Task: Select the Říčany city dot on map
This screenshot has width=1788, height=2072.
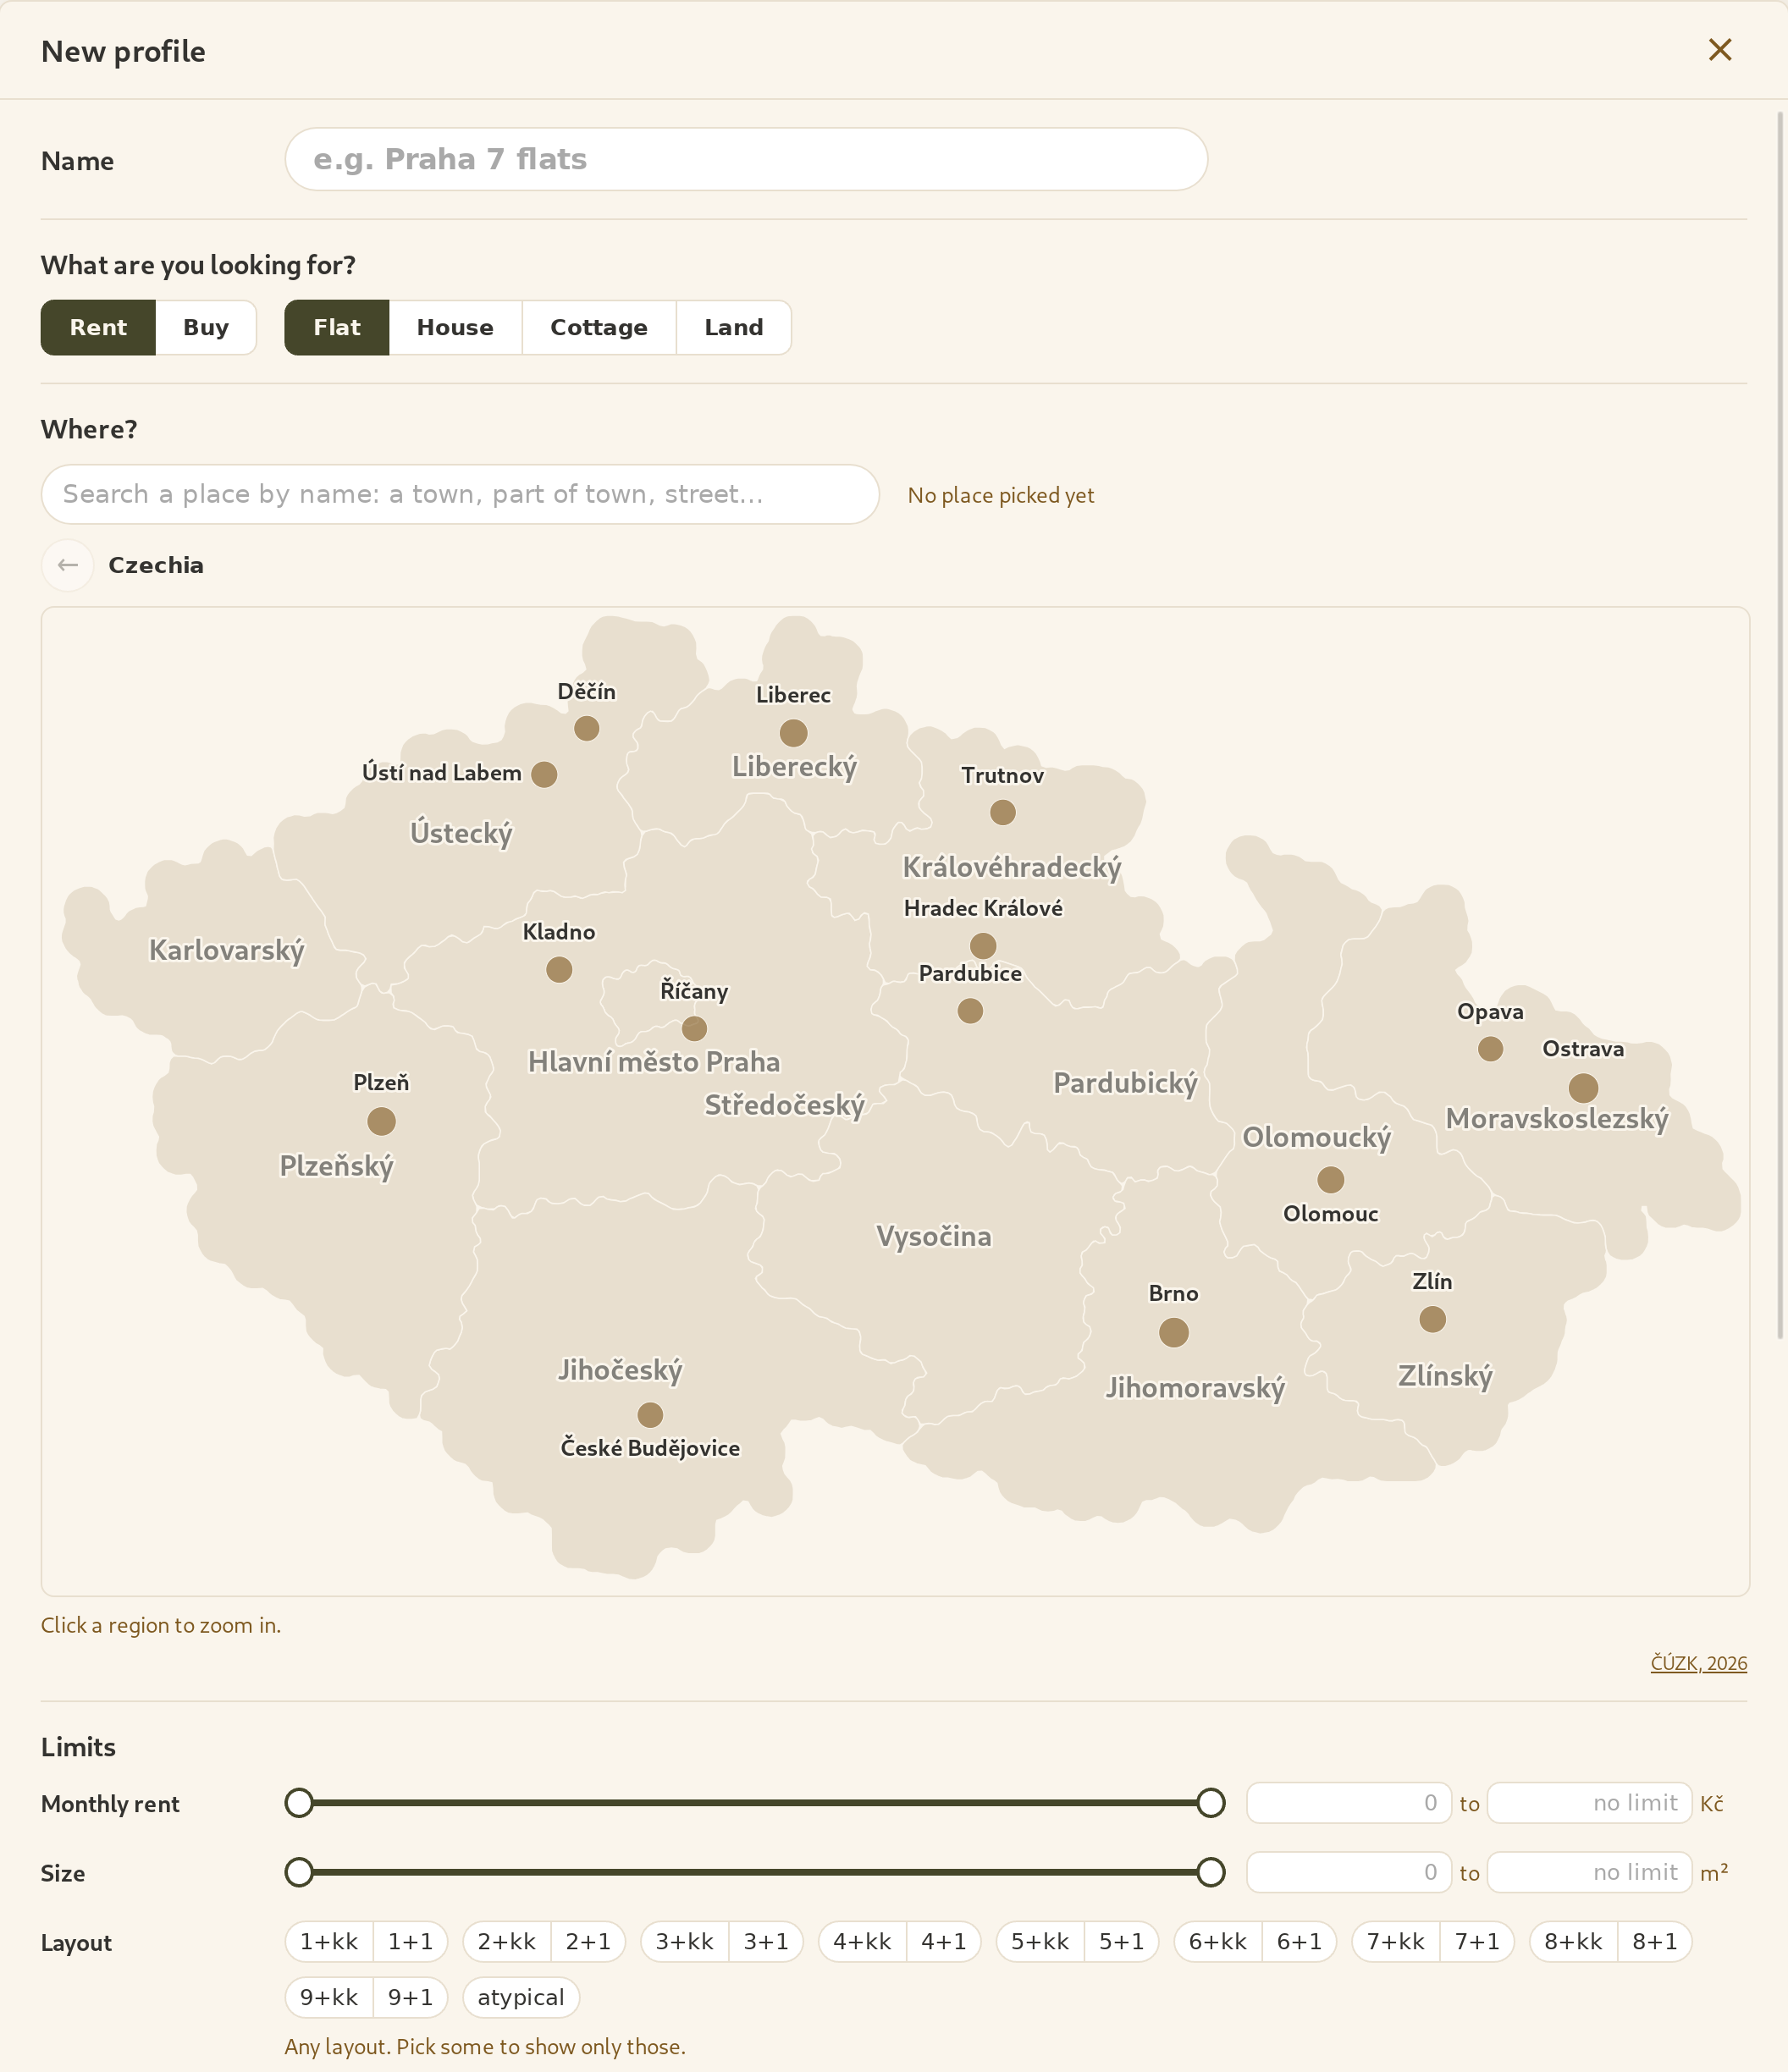Action: click(x=694, y=1028)
